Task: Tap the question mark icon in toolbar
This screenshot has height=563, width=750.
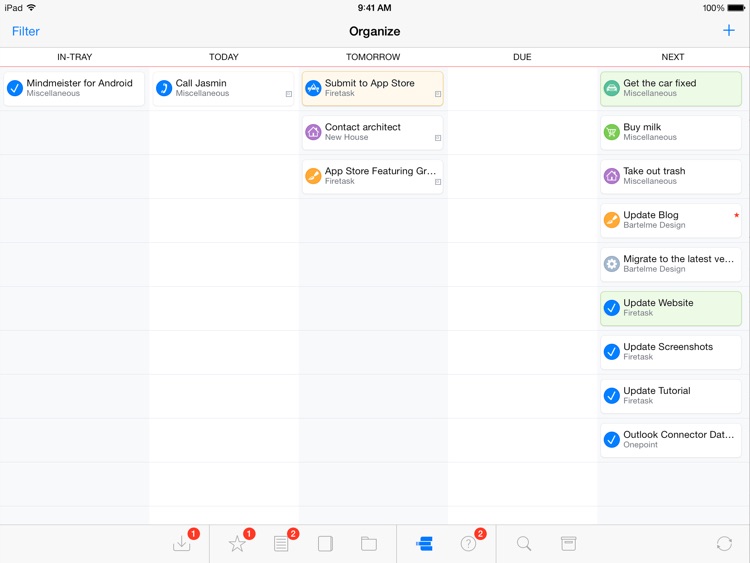Action: click(468, 543)
